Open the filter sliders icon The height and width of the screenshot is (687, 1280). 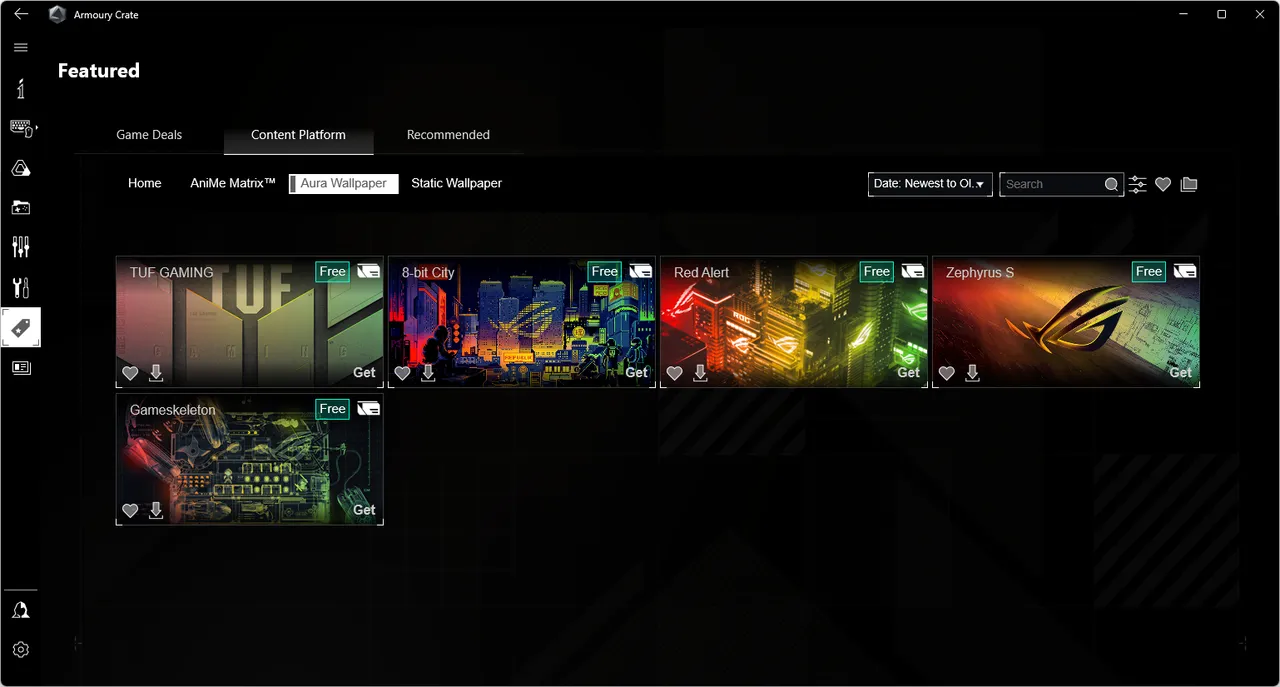pos(1138,184)
